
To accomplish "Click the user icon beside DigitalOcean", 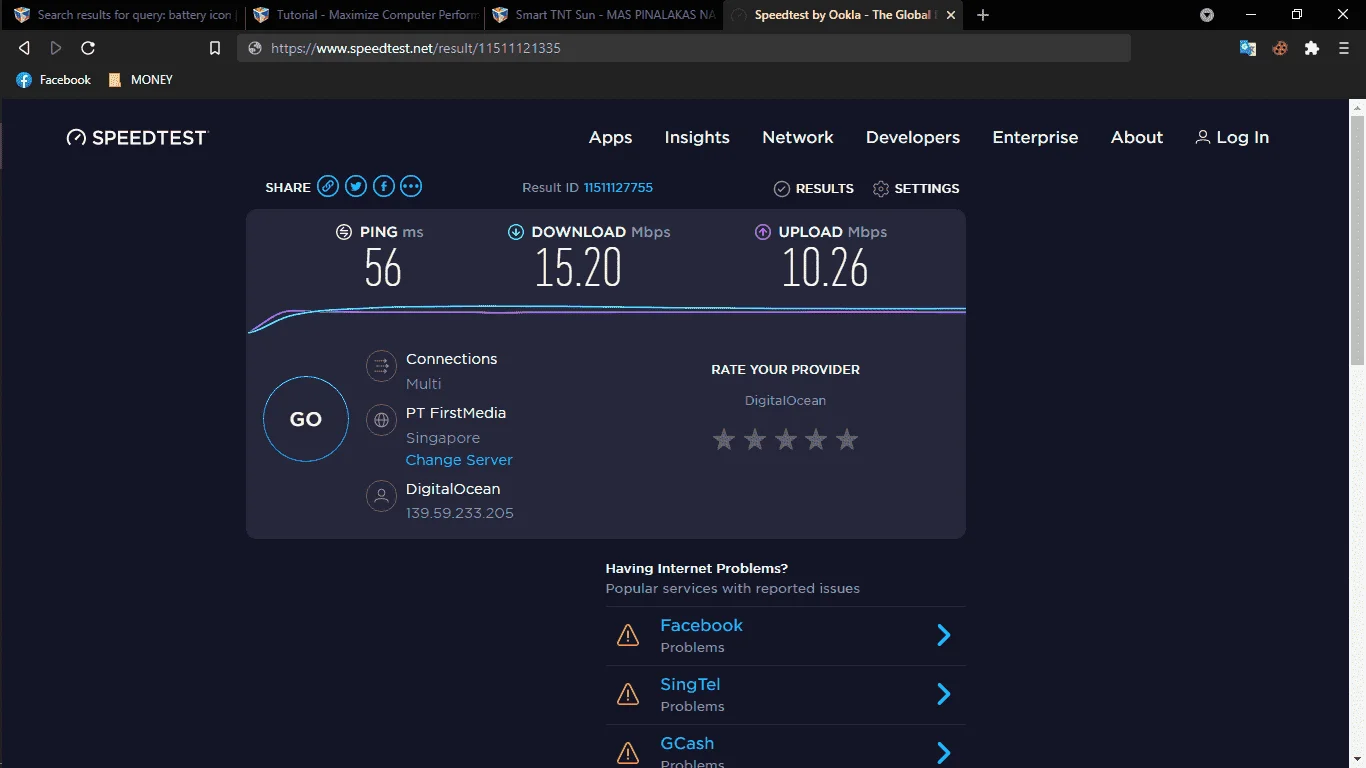I will 381,496.
